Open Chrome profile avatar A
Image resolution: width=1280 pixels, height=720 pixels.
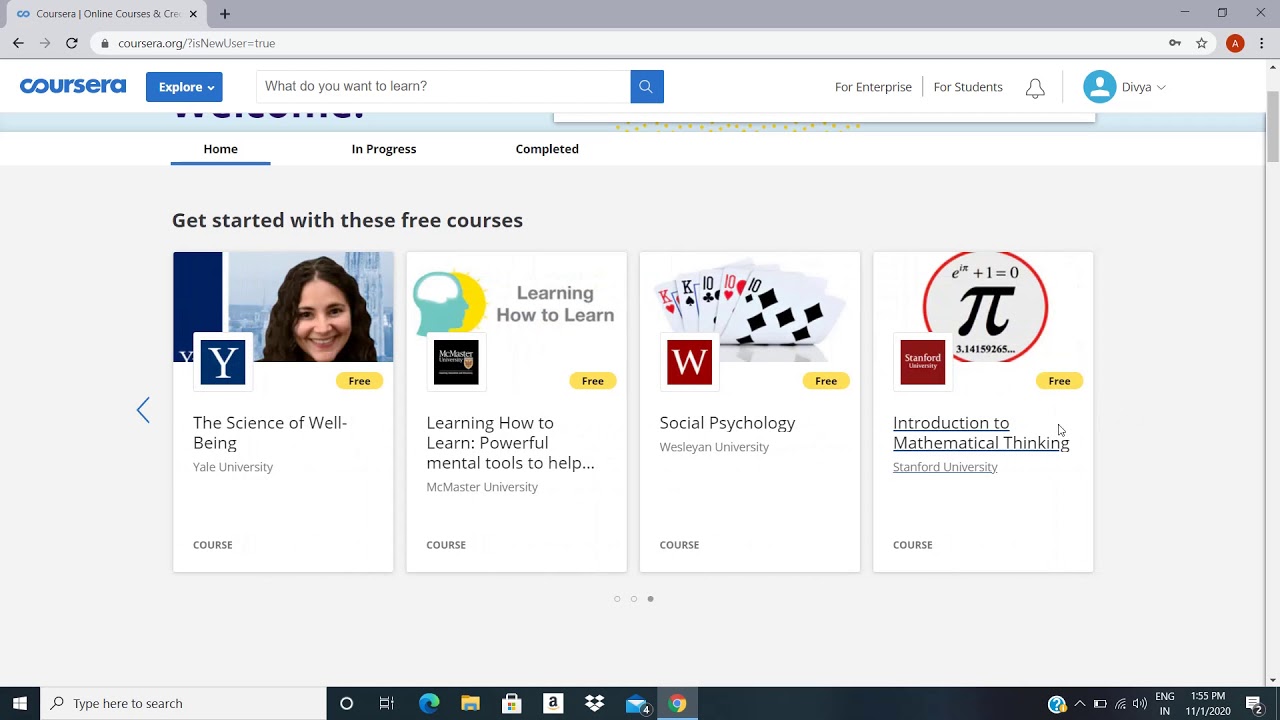[x=1235, y=43]
